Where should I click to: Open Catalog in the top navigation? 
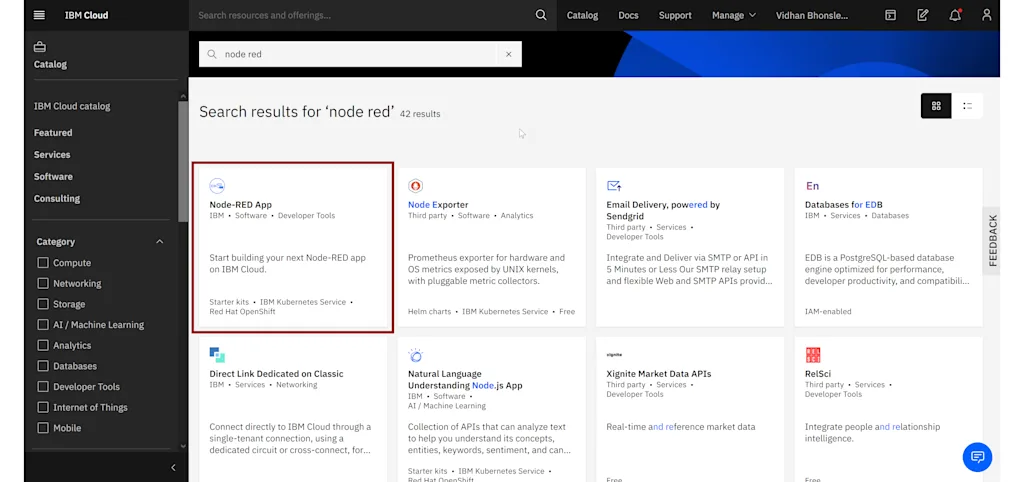click(582, 15)
